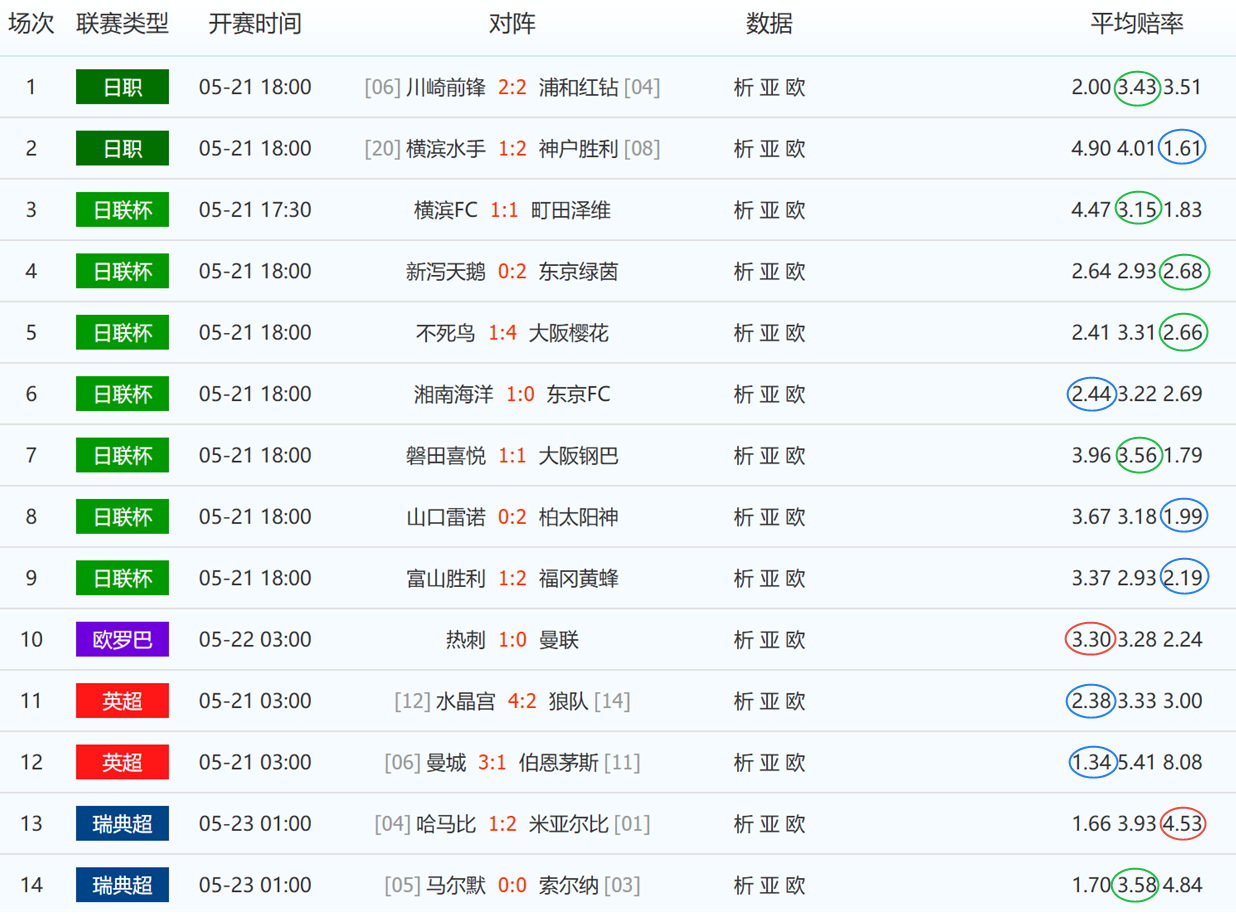
Task: Open 亚 link for 水晶宫 match
Action: click(x=769, y=701)
